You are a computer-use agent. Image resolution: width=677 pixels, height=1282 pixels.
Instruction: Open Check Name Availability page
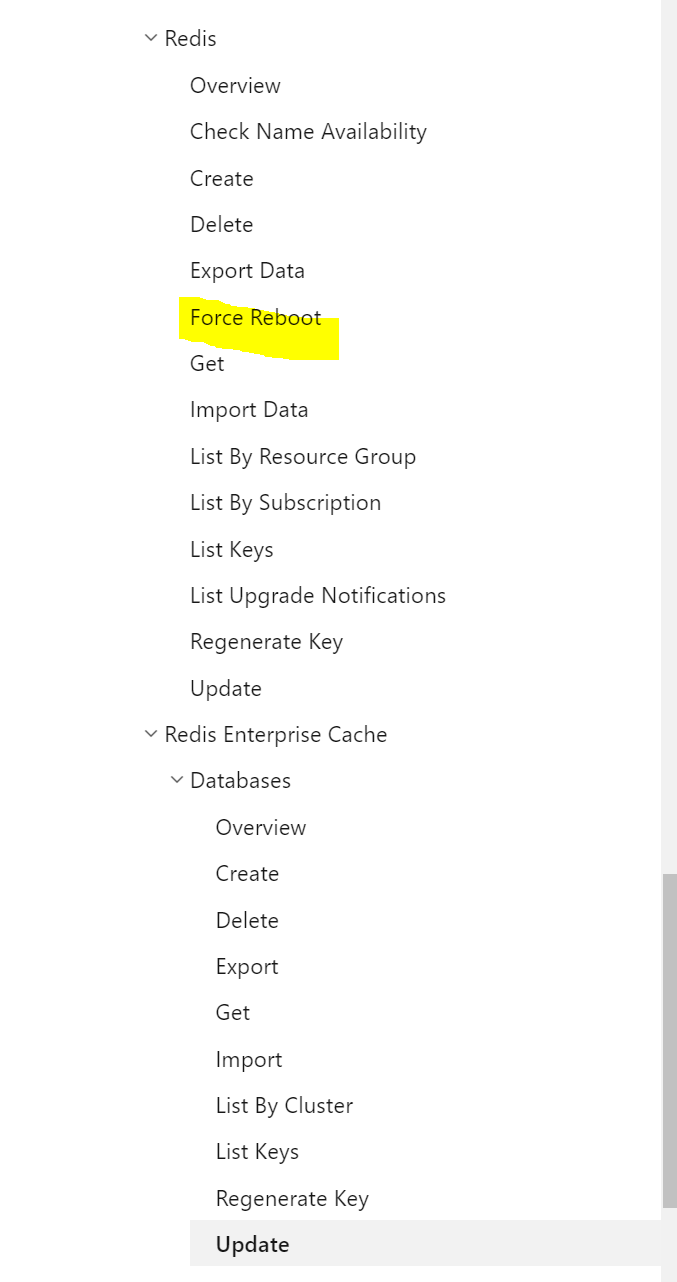(308, 131)
